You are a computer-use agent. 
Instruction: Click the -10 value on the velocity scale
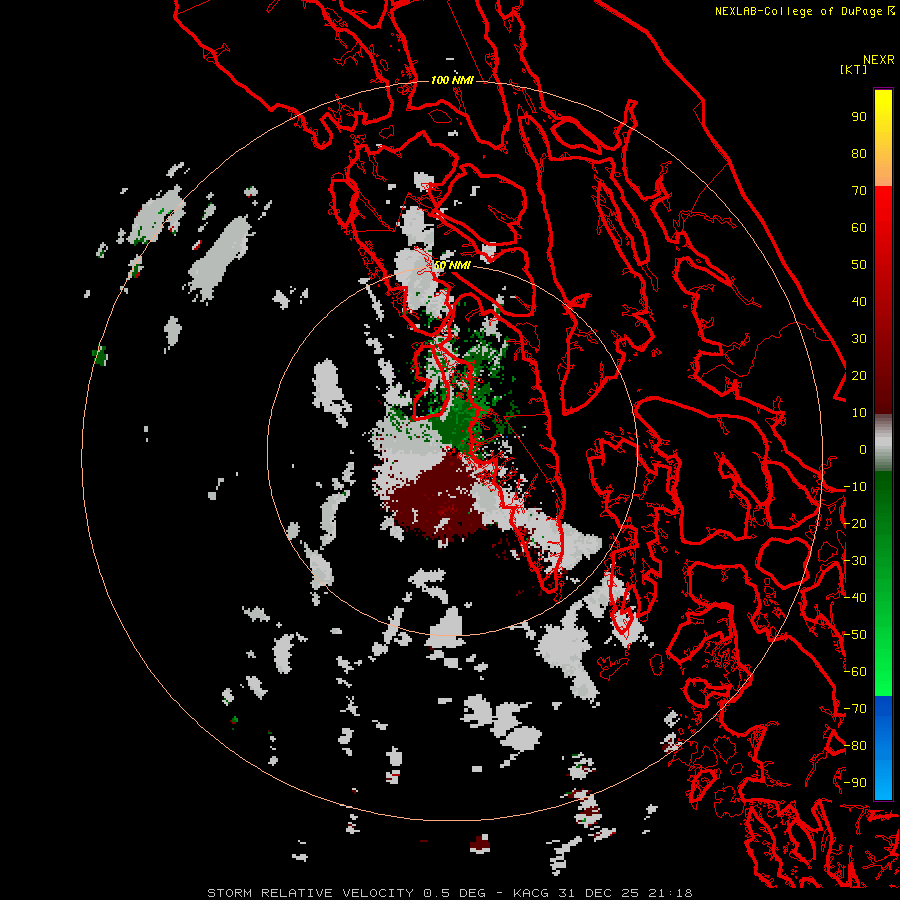(x=855, y=487)
